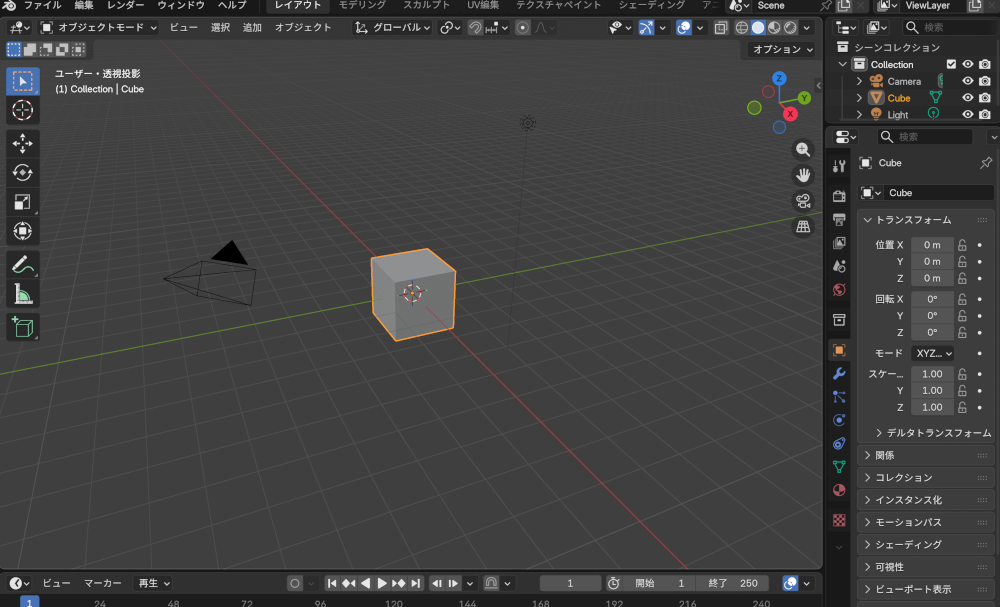
Task: Open the Physics properties tab
Action: (x=838, y=418)
